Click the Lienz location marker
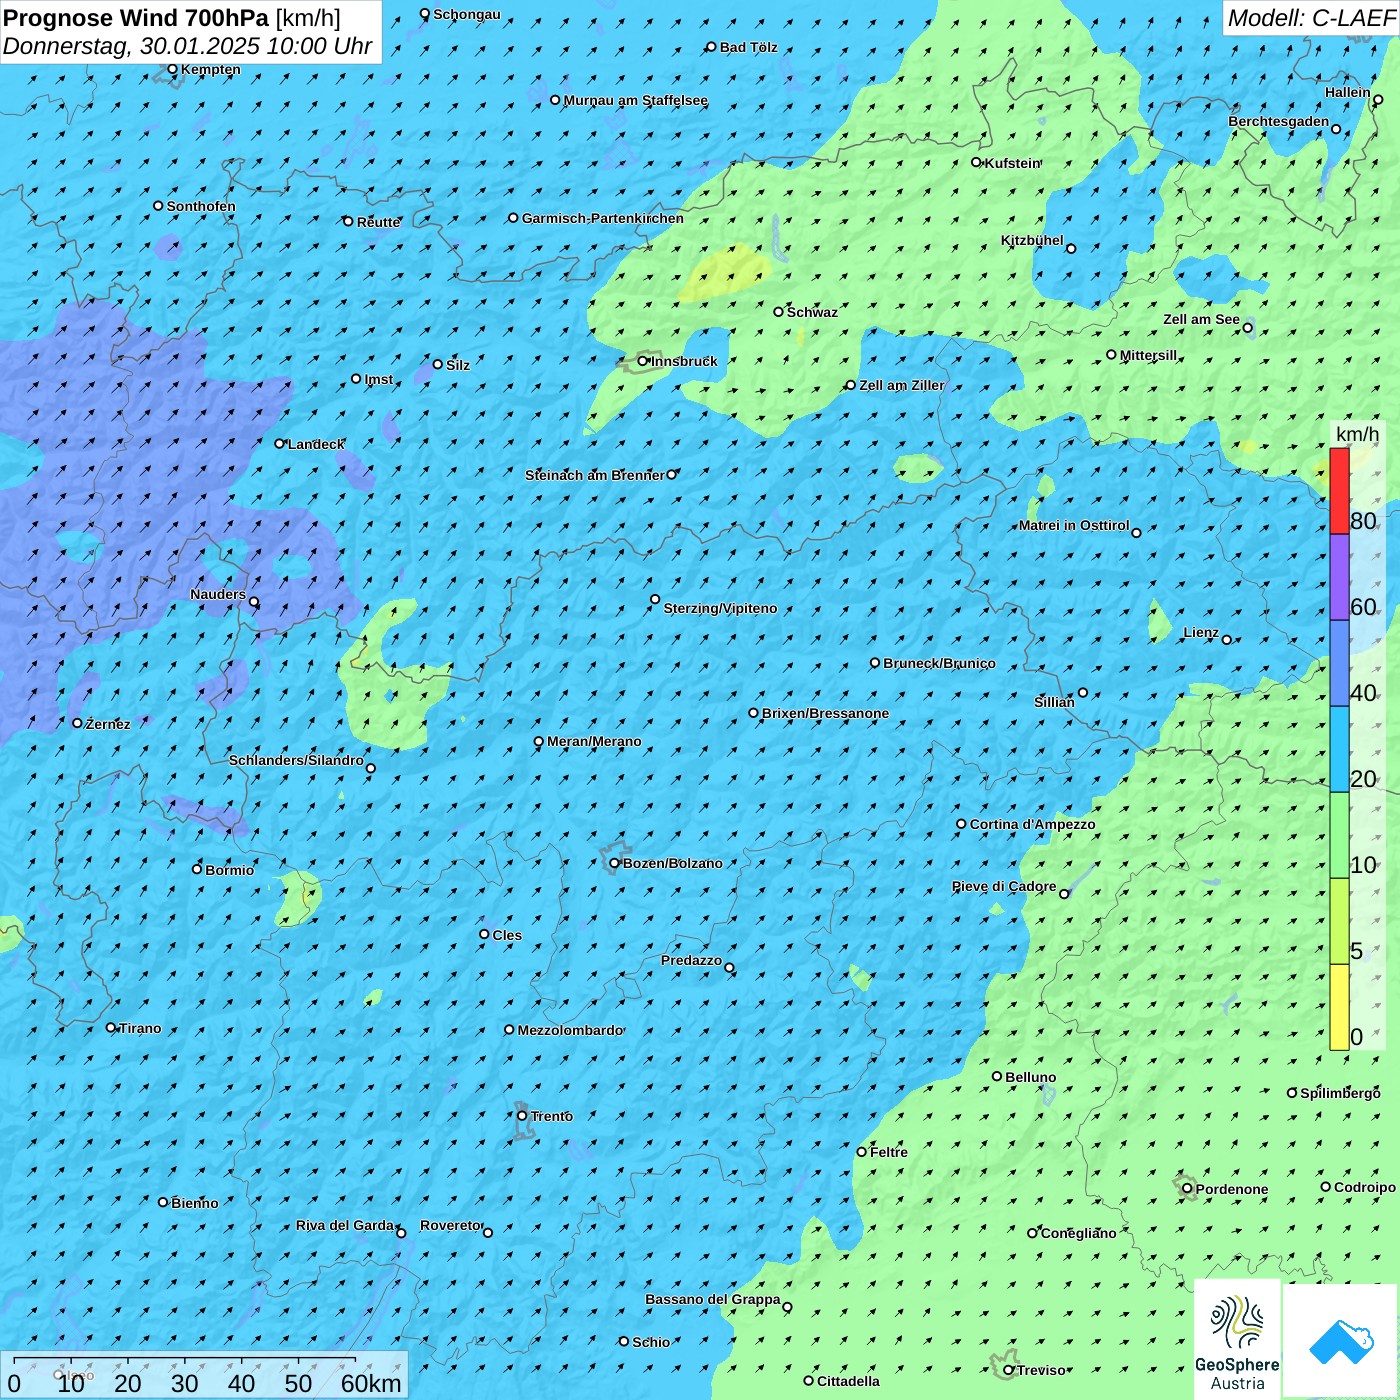This screenshot has width=1400, height=1400. click(x=1227, y=640)
